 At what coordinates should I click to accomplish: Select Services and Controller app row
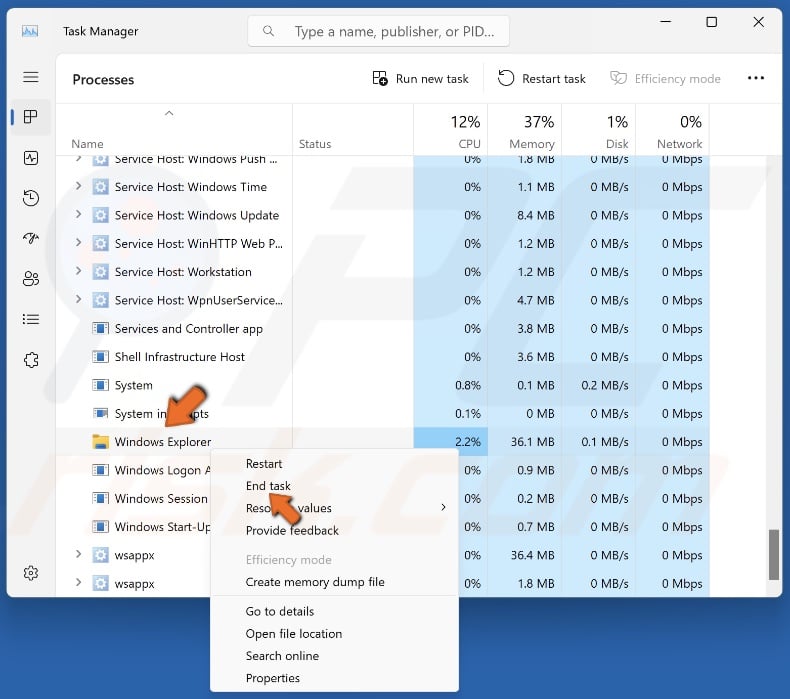[383, 329]
